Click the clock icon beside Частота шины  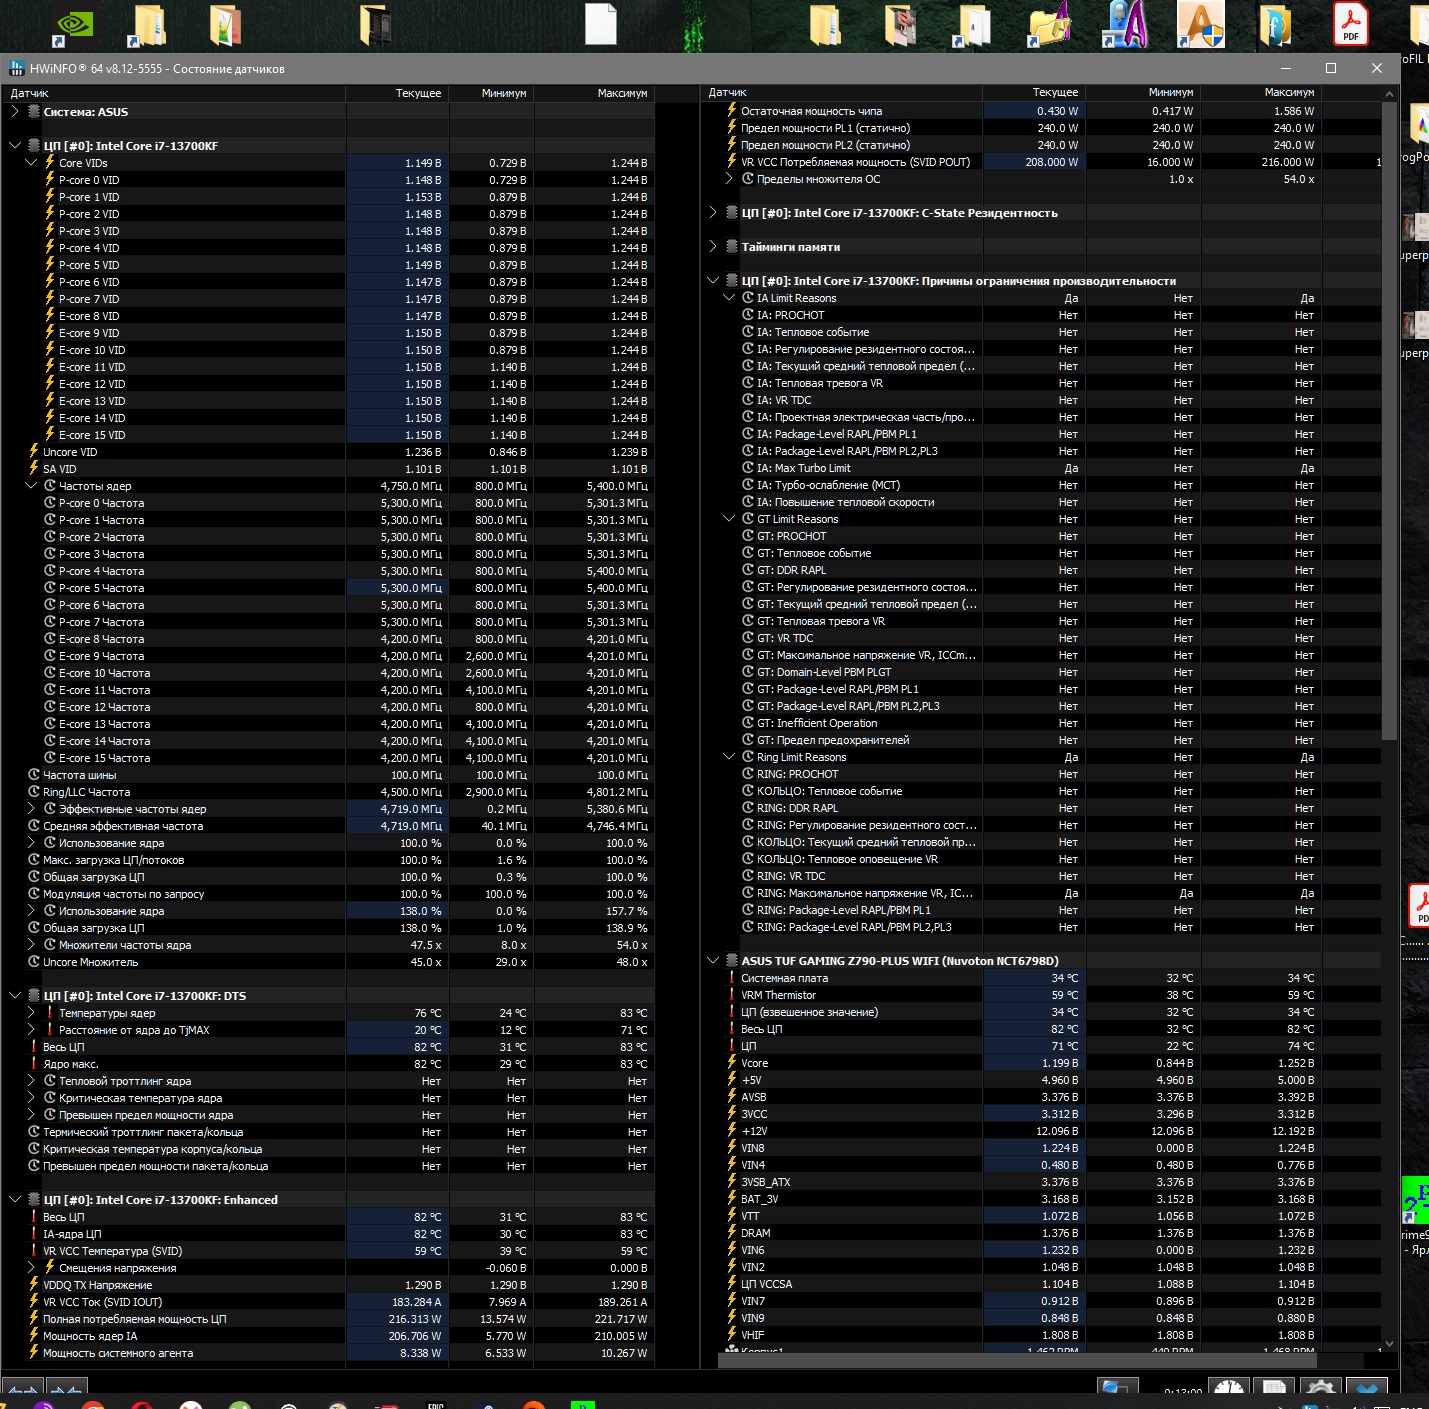pos(34,775)
